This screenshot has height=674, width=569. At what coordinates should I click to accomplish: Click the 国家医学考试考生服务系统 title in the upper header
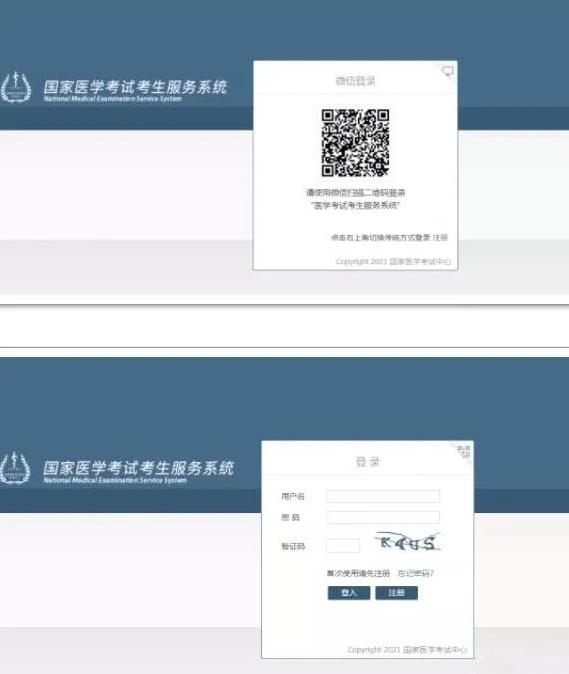tap(135, 87)
